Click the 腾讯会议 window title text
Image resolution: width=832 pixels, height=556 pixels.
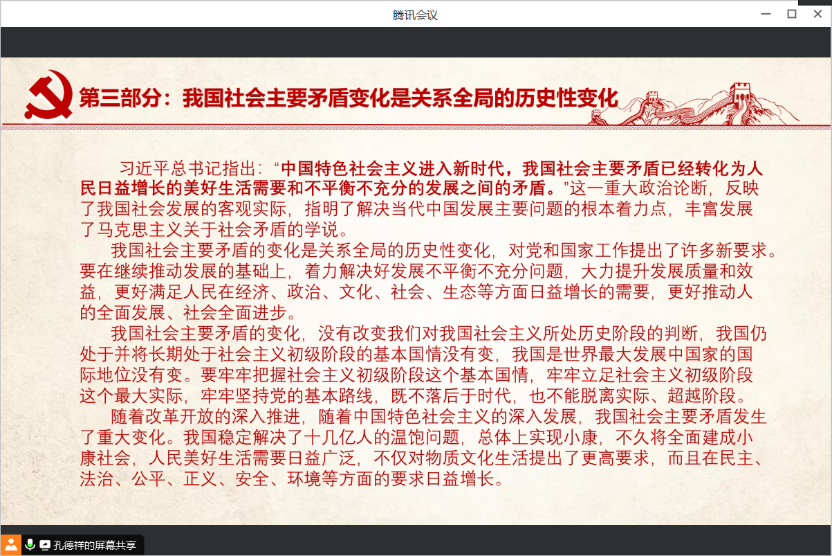(415, 14)
